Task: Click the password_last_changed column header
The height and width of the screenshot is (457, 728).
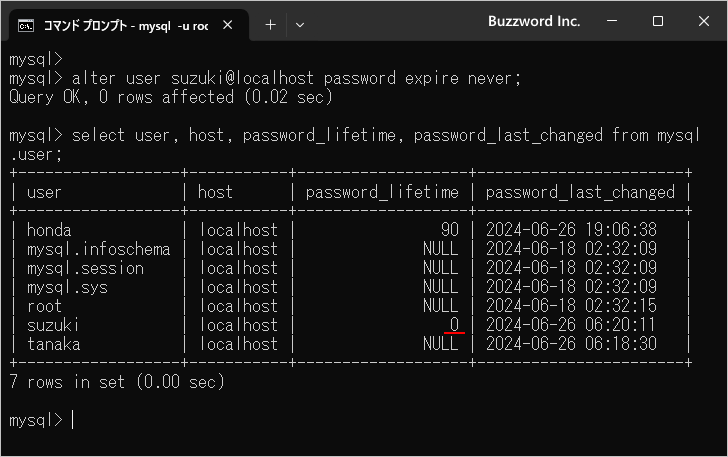Action: pos(580,192)
